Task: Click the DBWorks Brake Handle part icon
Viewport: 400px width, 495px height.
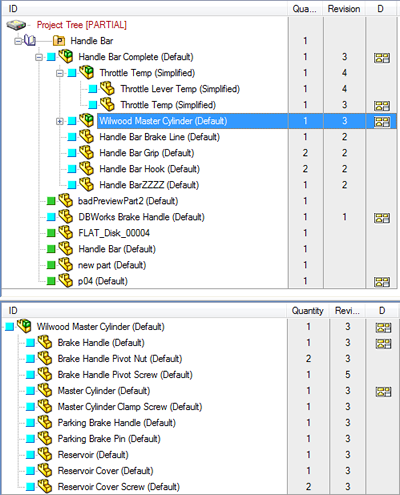Action: (x=66, y=217)
